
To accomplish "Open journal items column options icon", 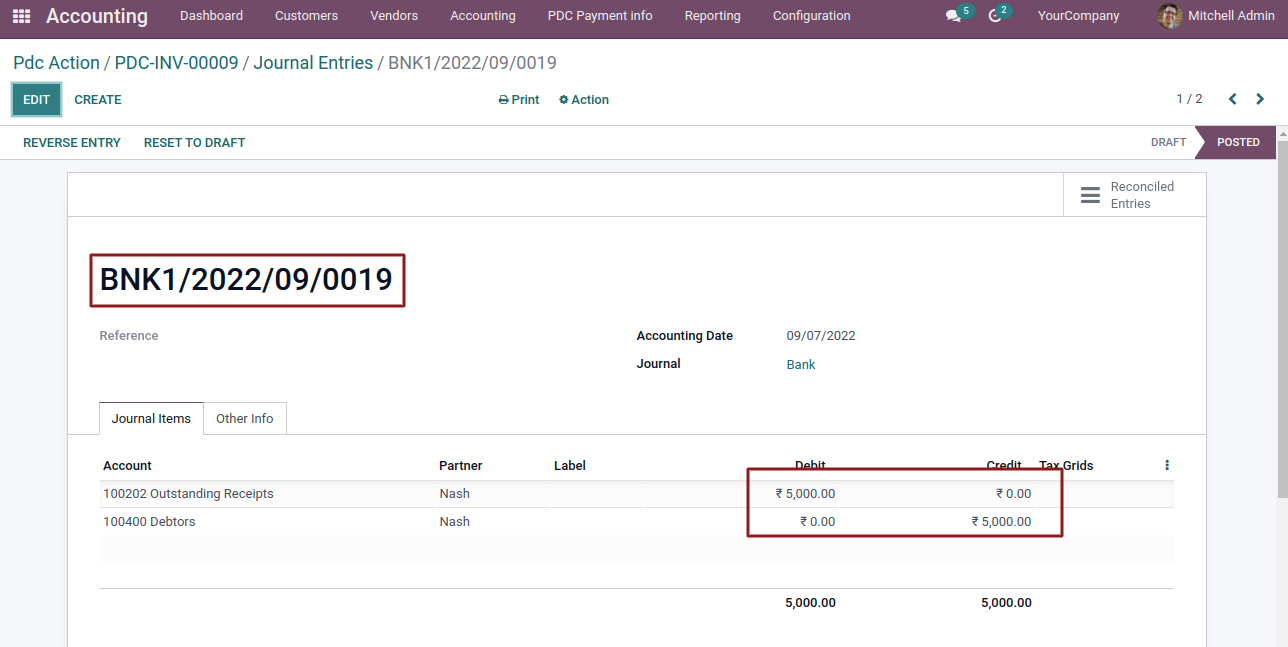I will [1167, 465].
